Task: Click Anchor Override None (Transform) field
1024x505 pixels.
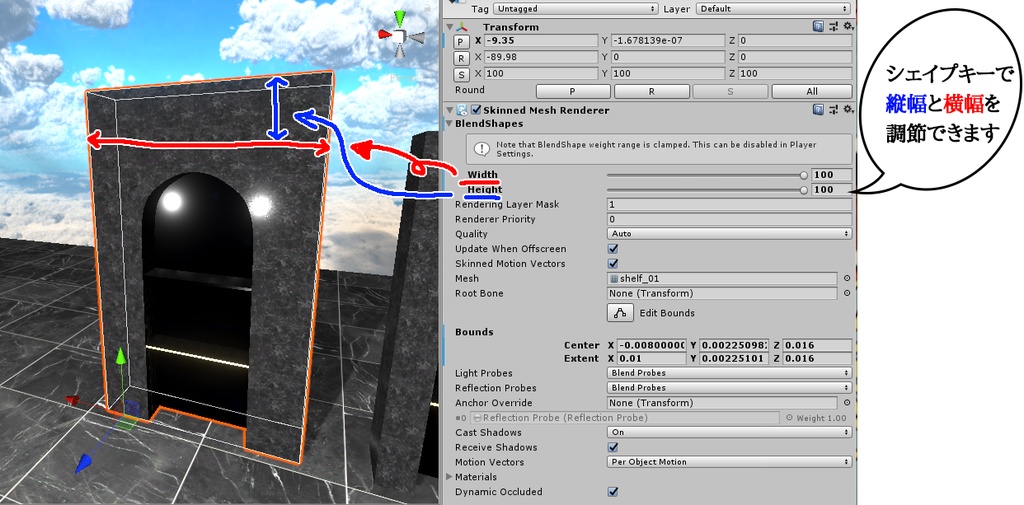Action: coord(722,403)
